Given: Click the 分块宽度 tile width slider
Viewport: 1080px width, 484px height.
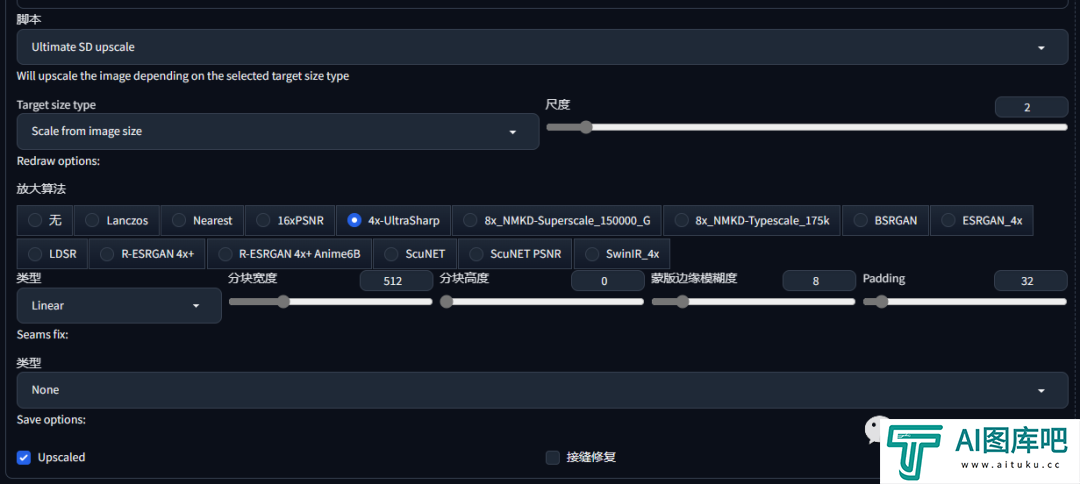Looking at the screenshot, I should (x=331, y=302).
